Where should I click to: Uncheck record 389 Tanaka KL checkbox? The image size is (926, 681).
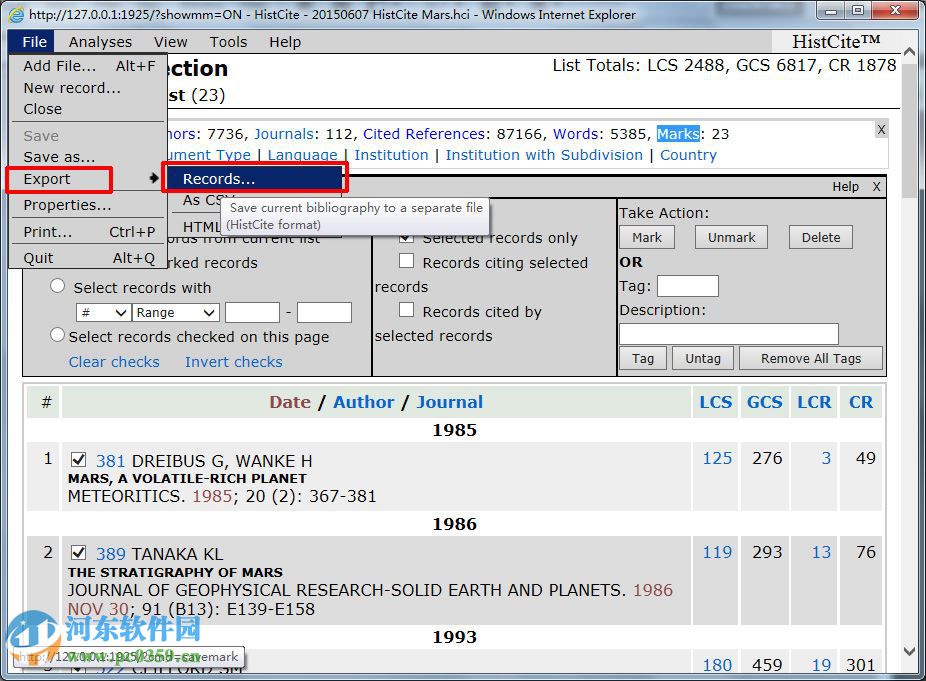pos(79,553)
